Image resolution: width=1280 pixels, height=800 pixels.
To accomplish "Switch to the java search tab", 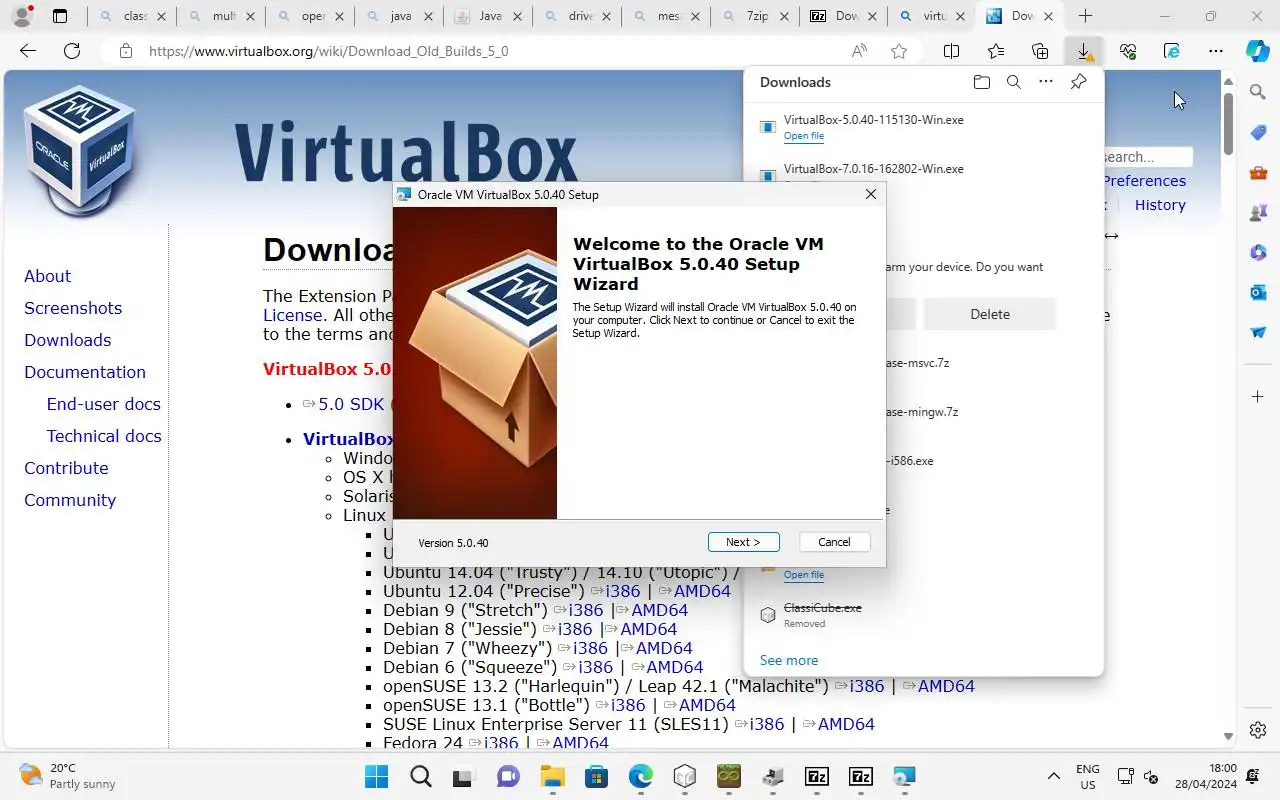I will [x=400, y=16].
